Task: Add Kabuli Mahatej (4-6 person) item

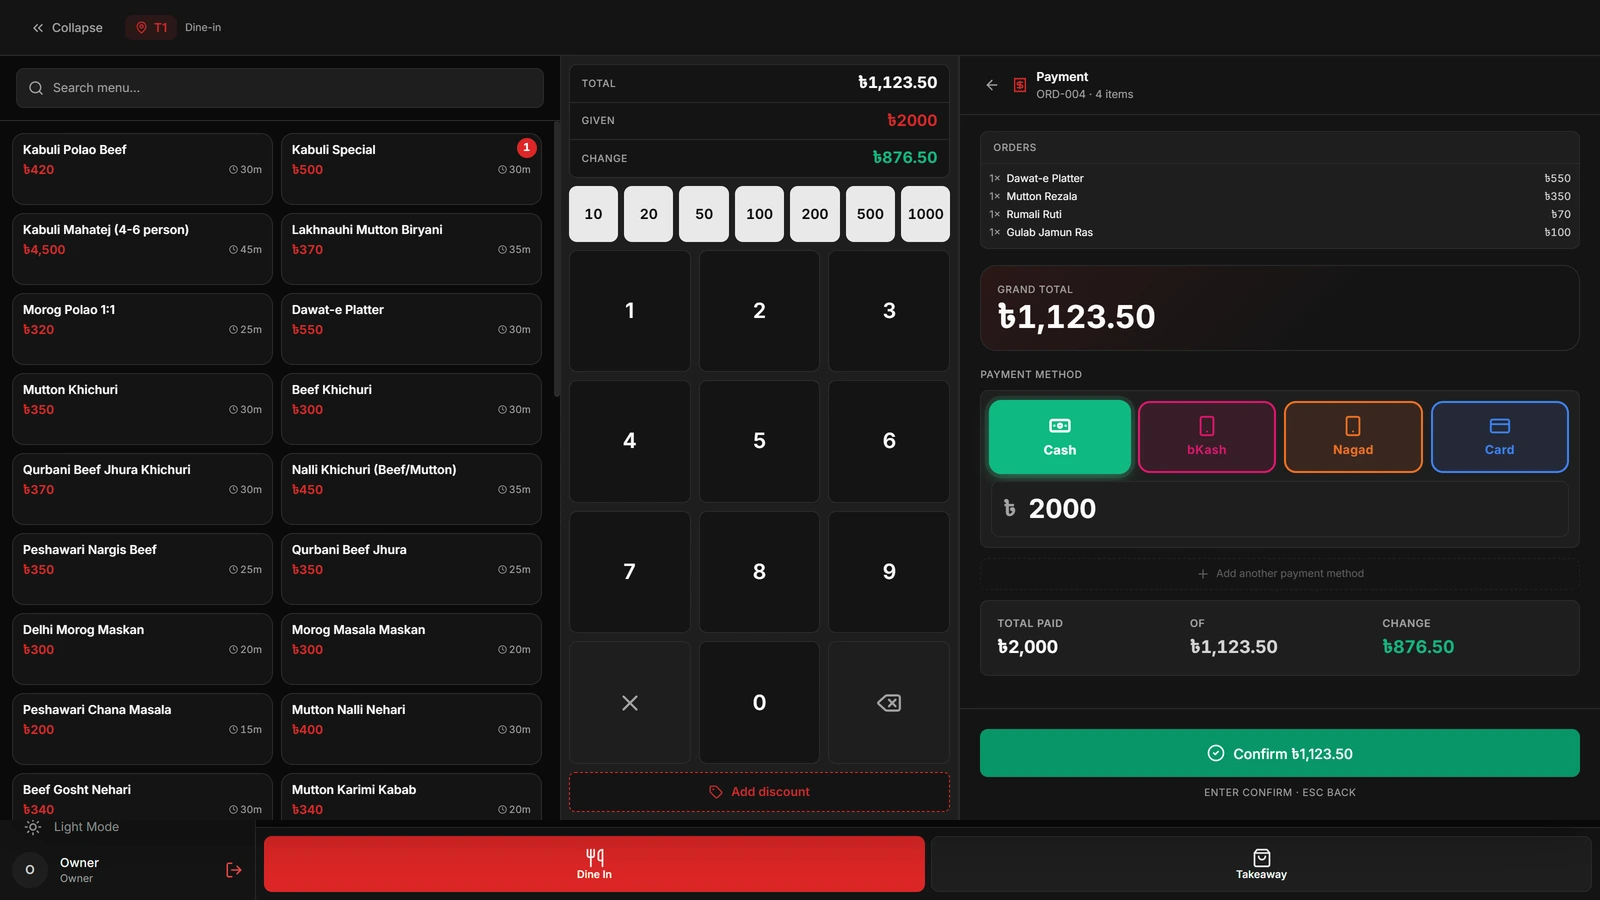Action: coord(142,249)
